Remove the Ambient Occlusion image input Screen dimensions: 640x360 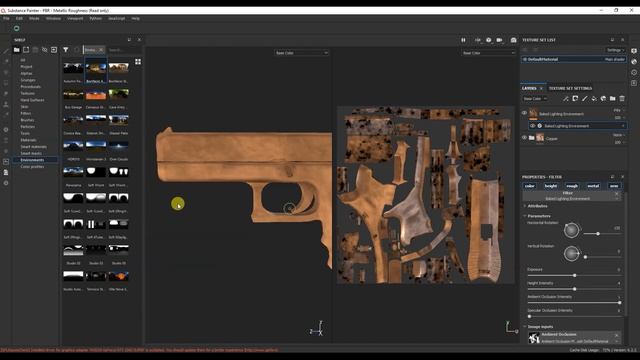[617, 335]
